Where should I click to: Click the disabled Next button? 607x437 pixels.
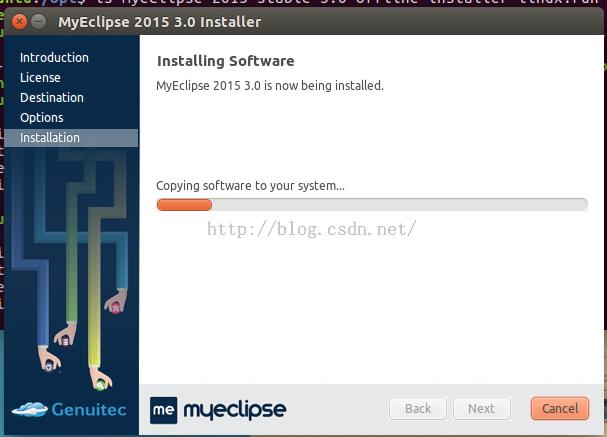click(482, 408)
